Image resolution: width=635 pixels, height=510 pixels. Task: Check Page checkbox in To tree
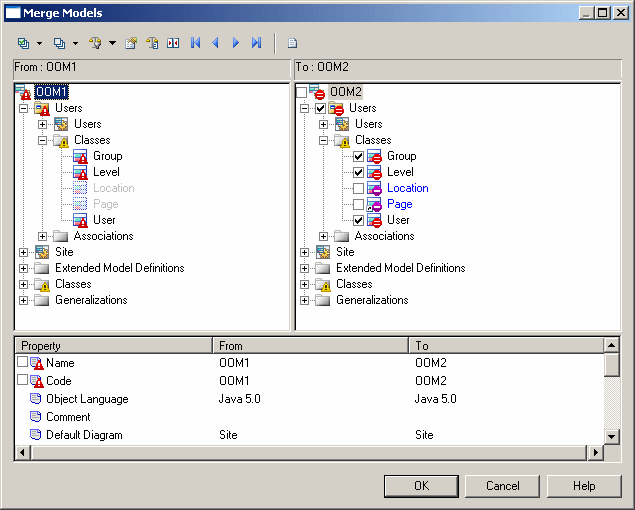pos(358,204)
